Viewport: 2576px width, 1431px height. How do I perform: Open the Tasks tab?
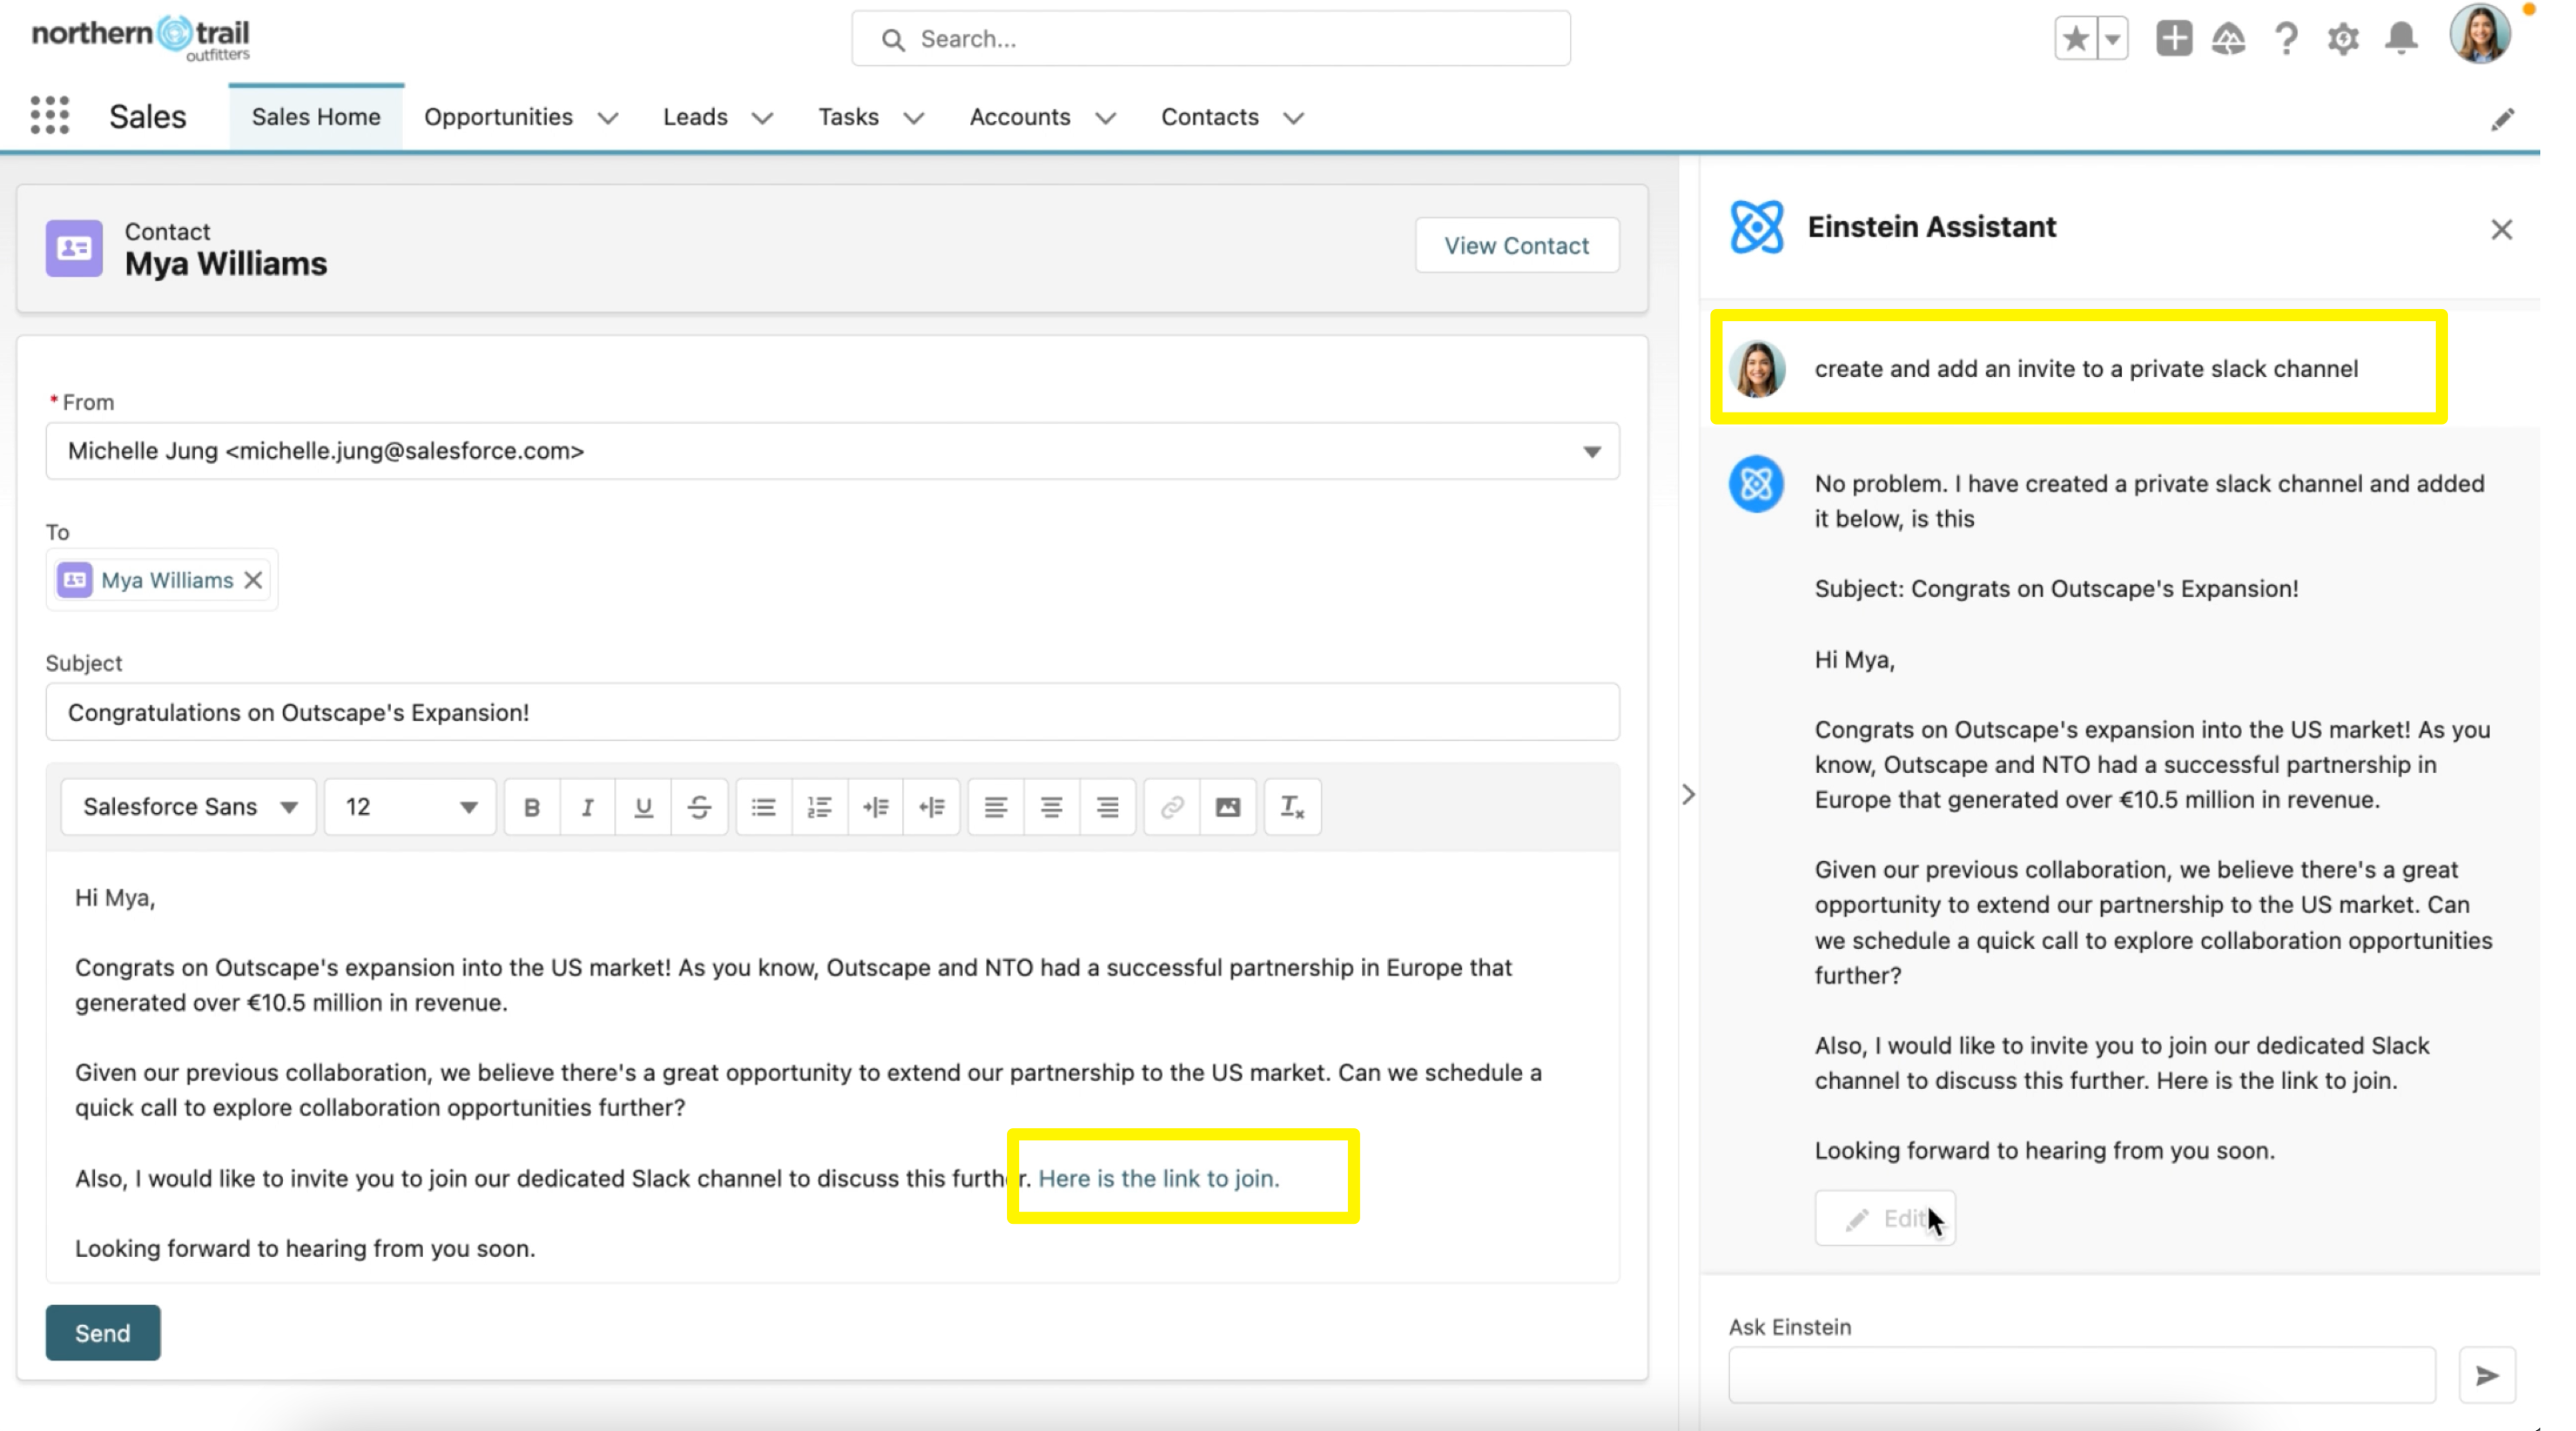click(x=848, y=117)
